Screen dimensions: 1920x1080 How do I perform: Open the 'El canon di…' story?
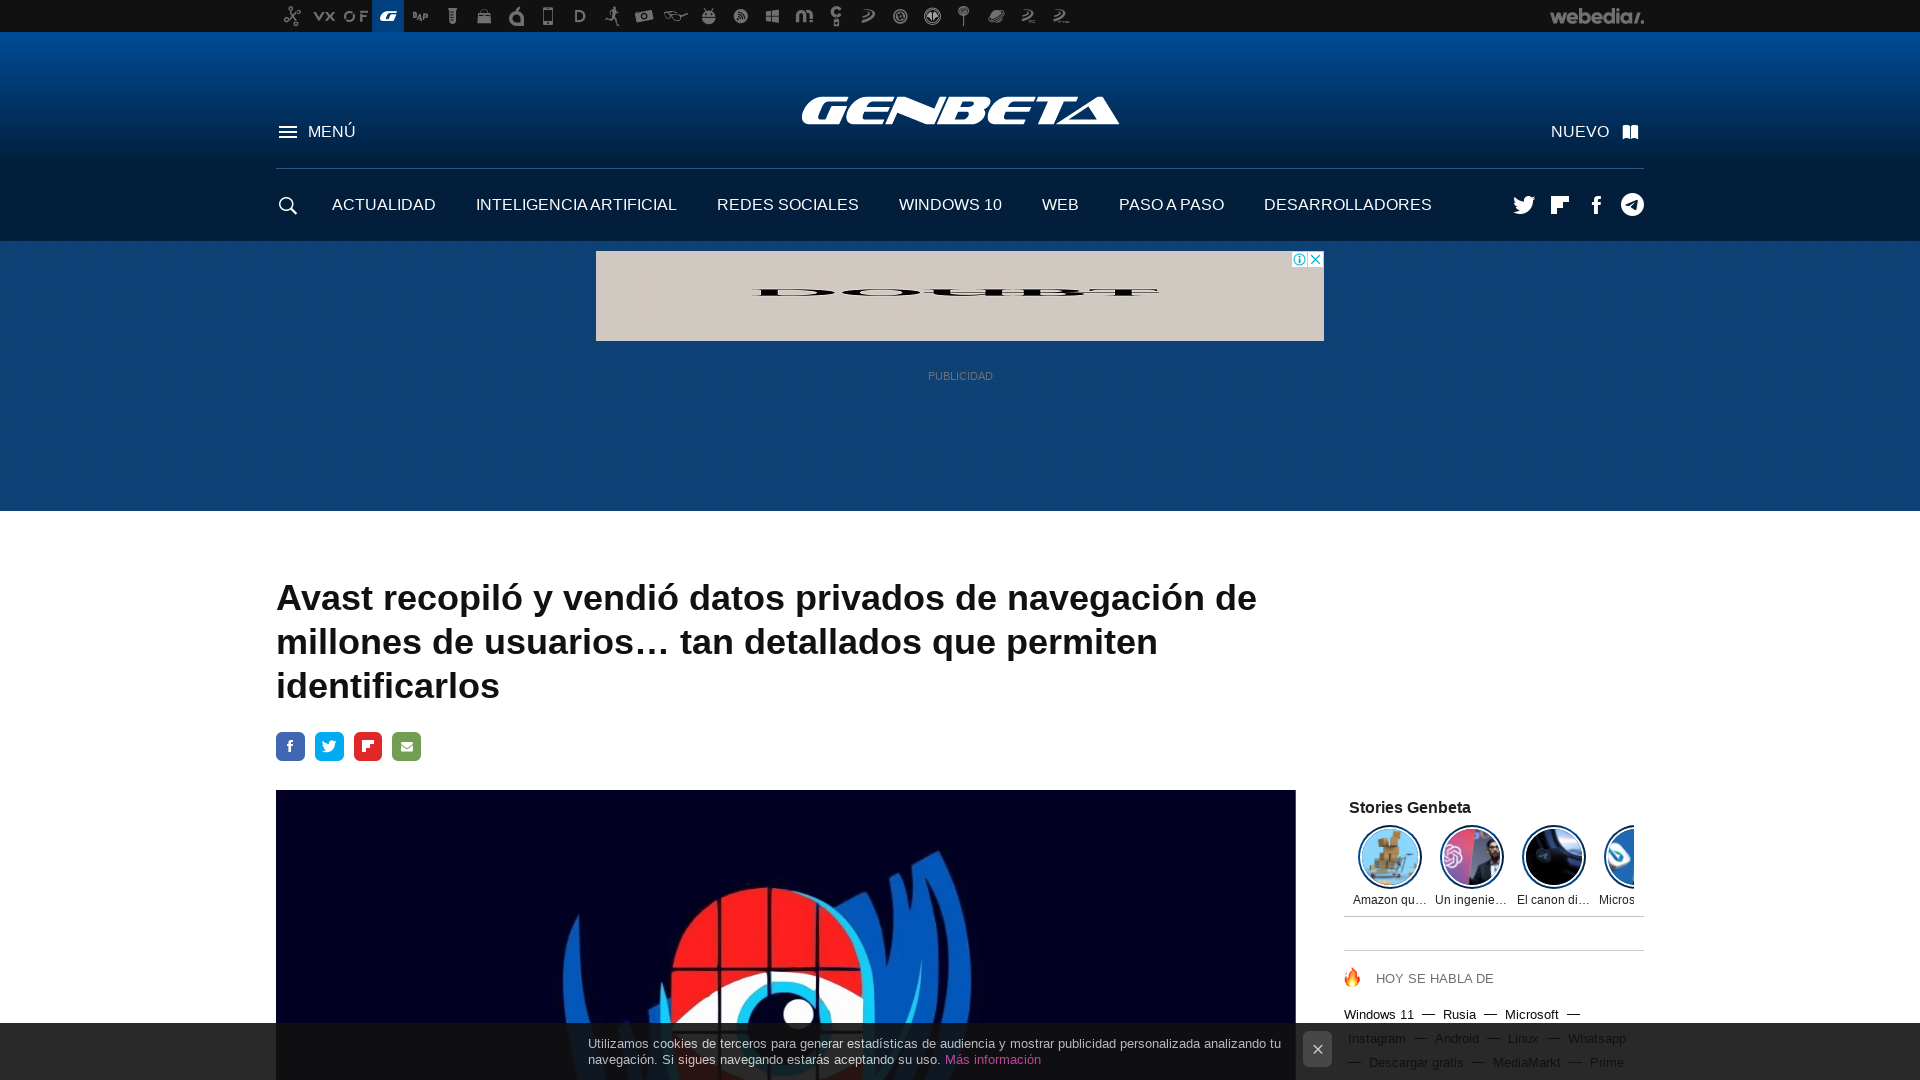(1554, 866)
